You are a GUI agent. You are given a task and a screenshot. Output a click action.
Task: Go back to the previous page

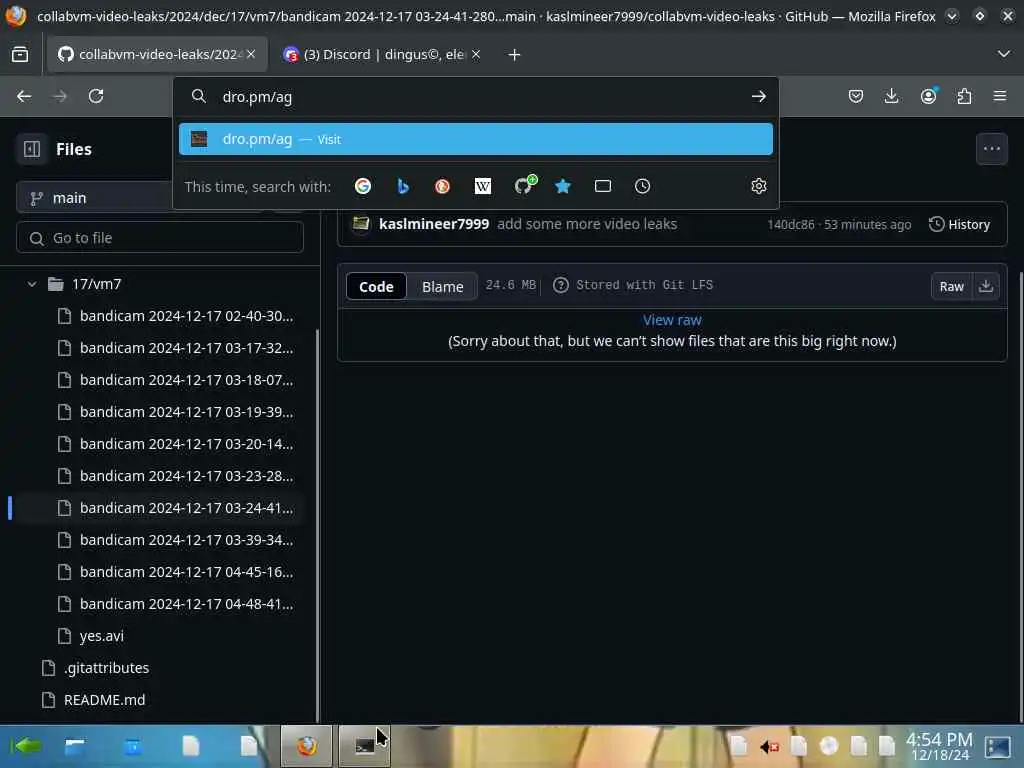(x=24, y=97)
